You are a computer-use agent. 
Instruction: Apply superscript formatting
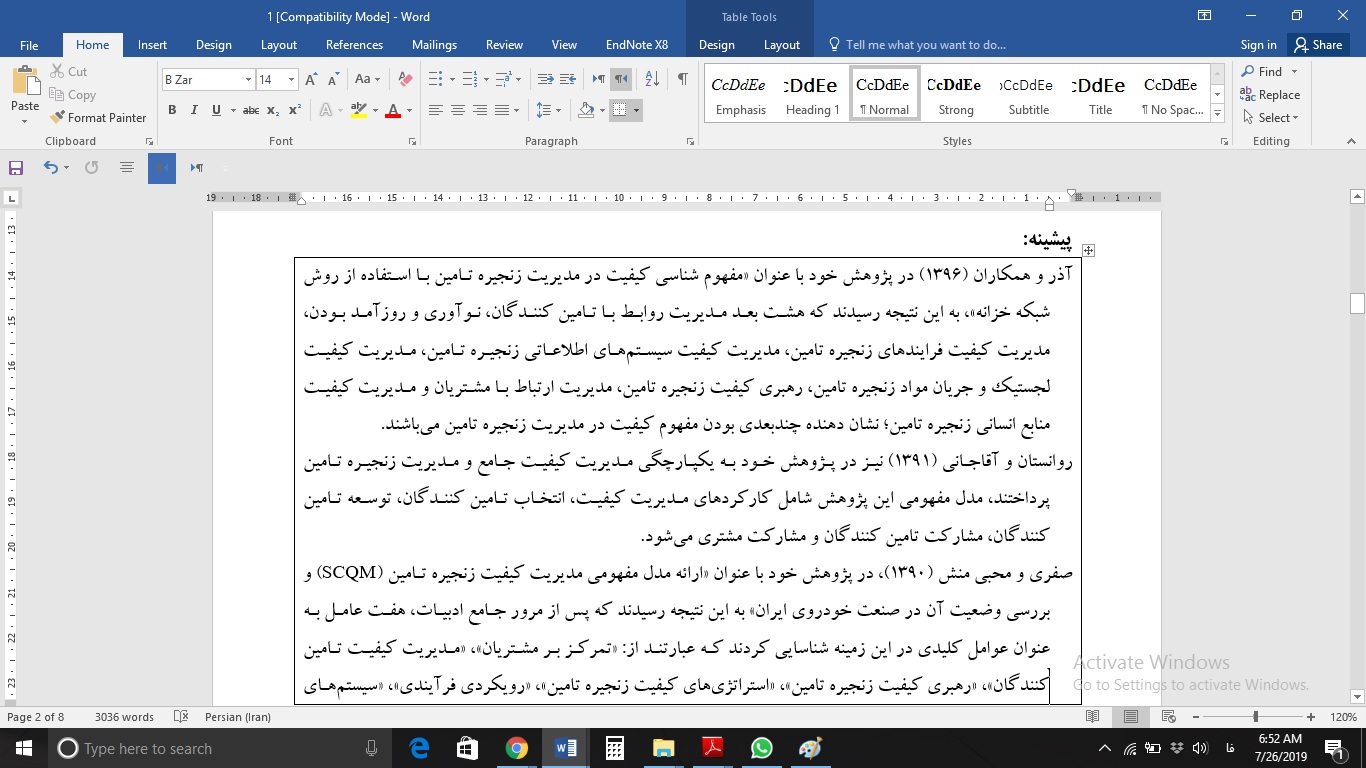pyautogui.click(x=293, y=110)
